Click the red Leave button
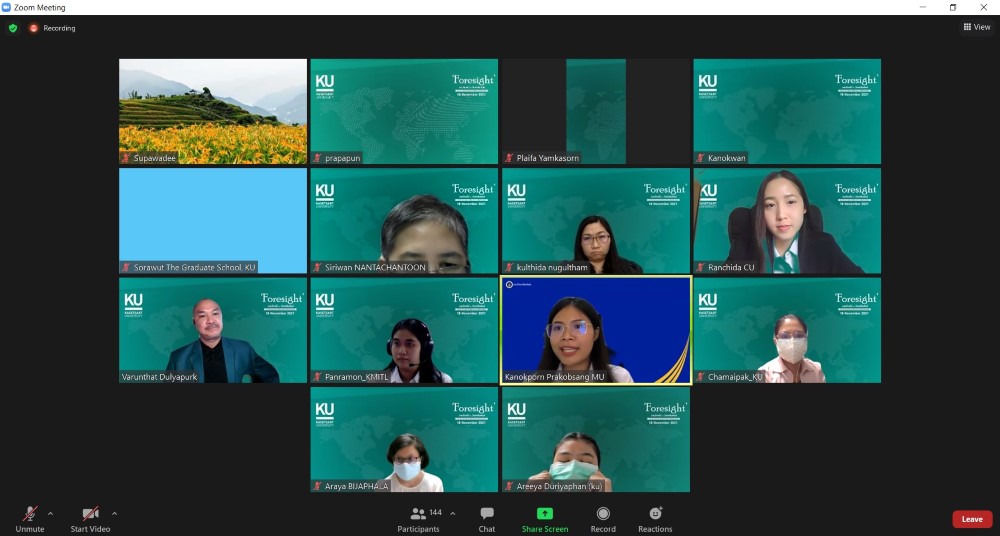 click(x=972, y=519)
